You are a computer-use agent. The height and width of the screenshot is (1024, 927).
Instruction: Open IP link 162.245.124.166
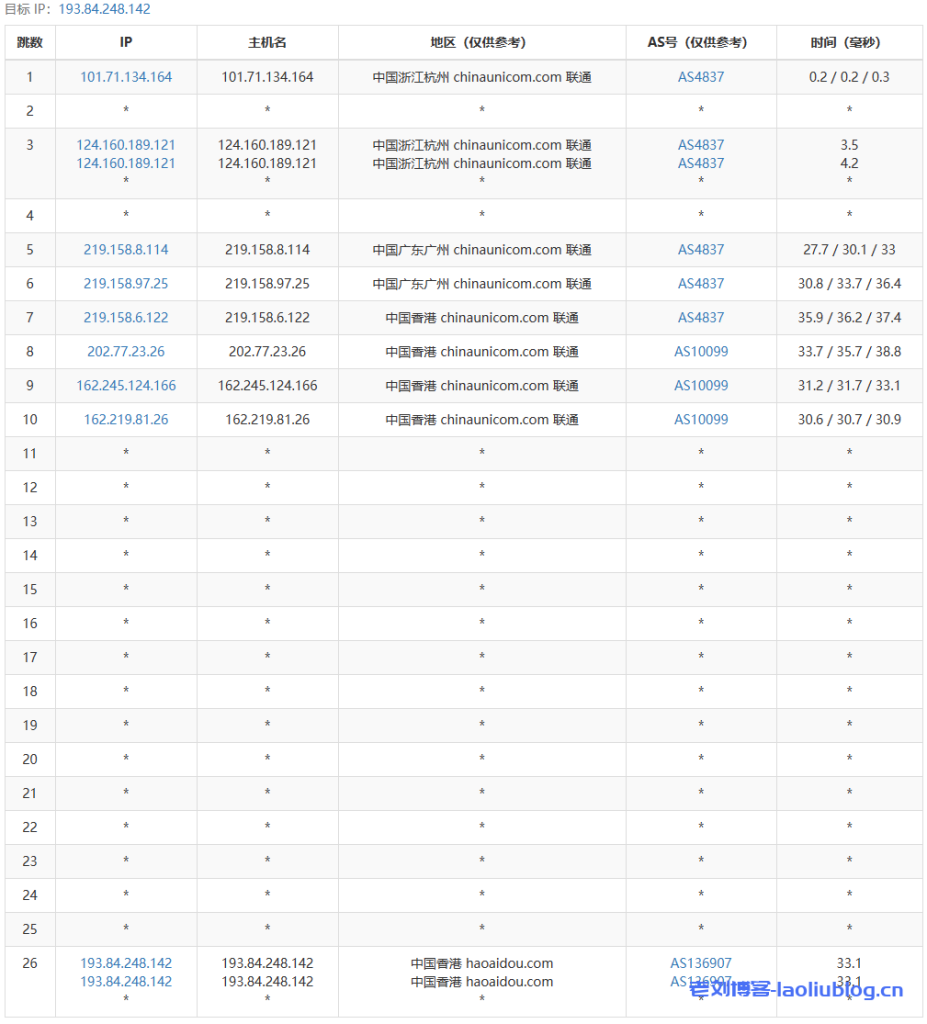pyautogui.click(x=126, y=386)
